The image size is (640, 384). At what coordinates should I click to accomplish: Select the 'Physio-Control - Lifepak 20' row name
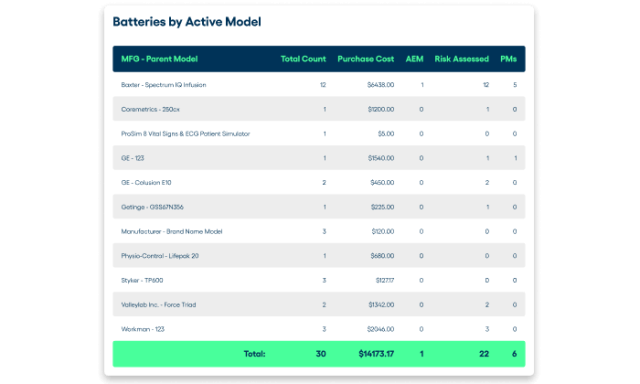tap(160, 256)
